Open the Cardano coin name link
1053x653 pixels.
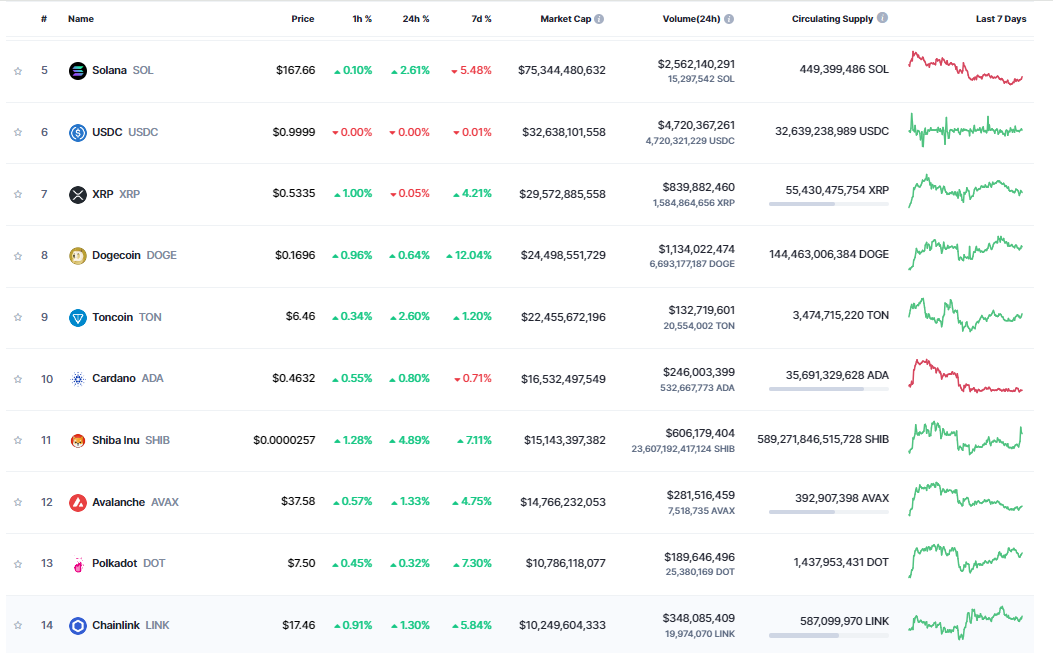(x=113, y=378)
